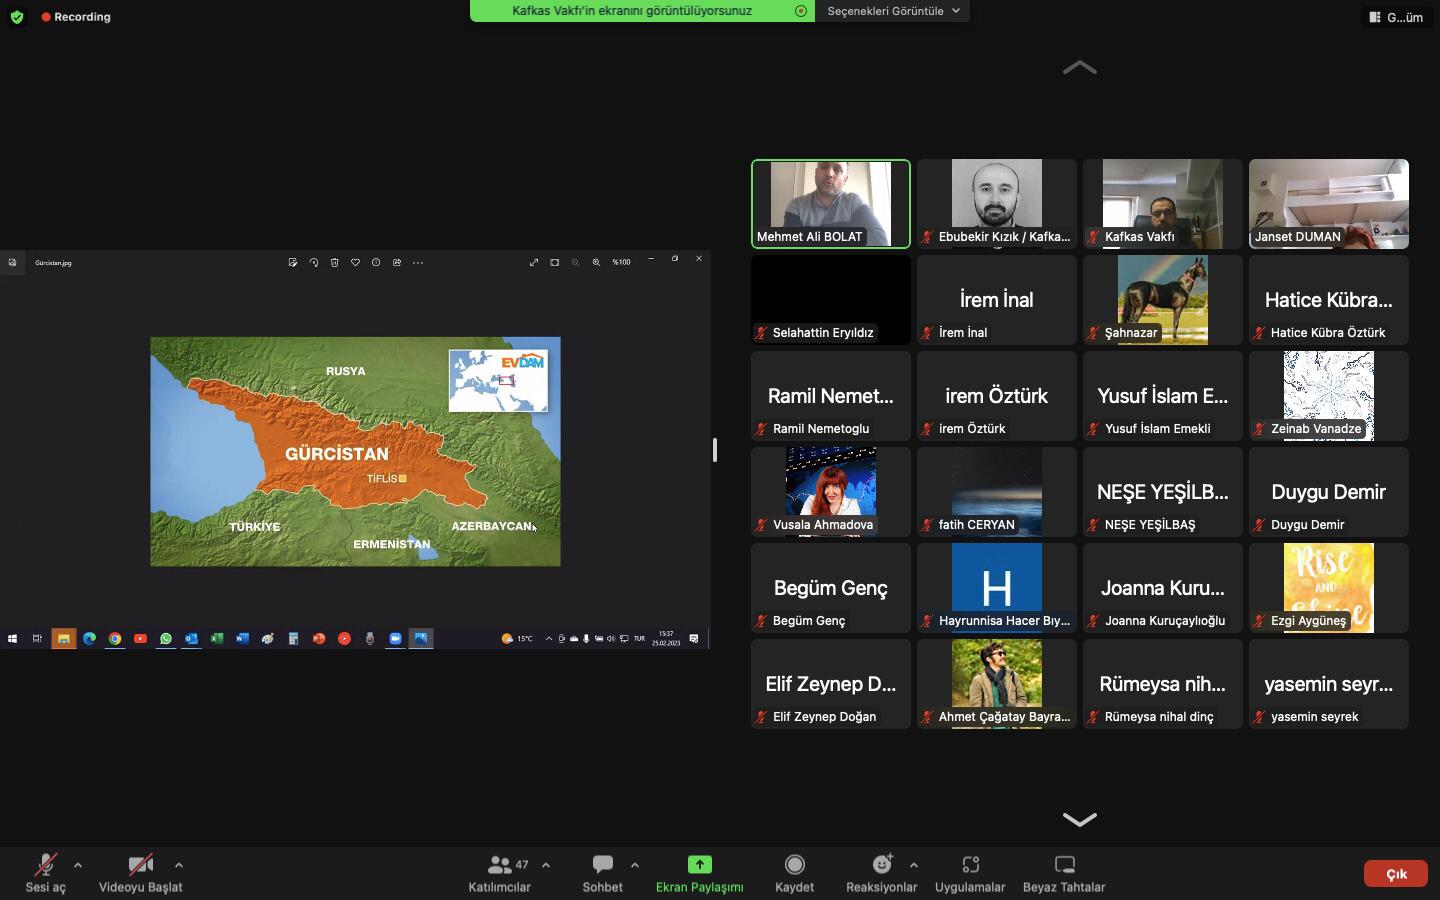Click the green encryption shield icon
The height and width of the screenshot is (900, 1440).
pos(17,17)
